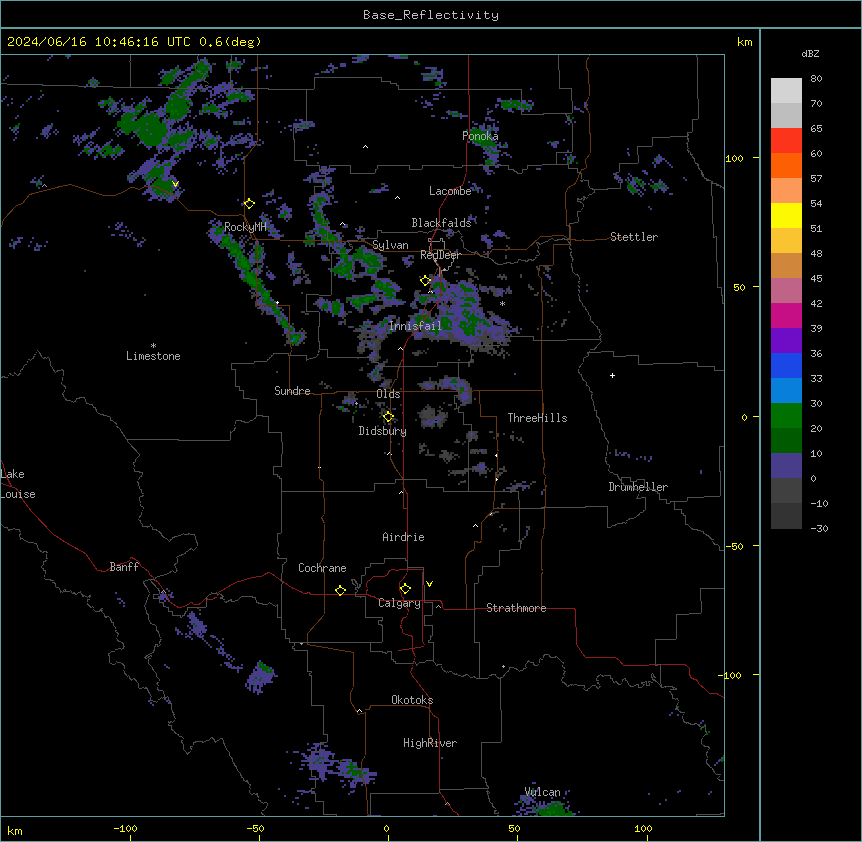The width and height of the screenshot is (862, 842).
Task: Click the Cochrane label
Action: tap(322, 568)
